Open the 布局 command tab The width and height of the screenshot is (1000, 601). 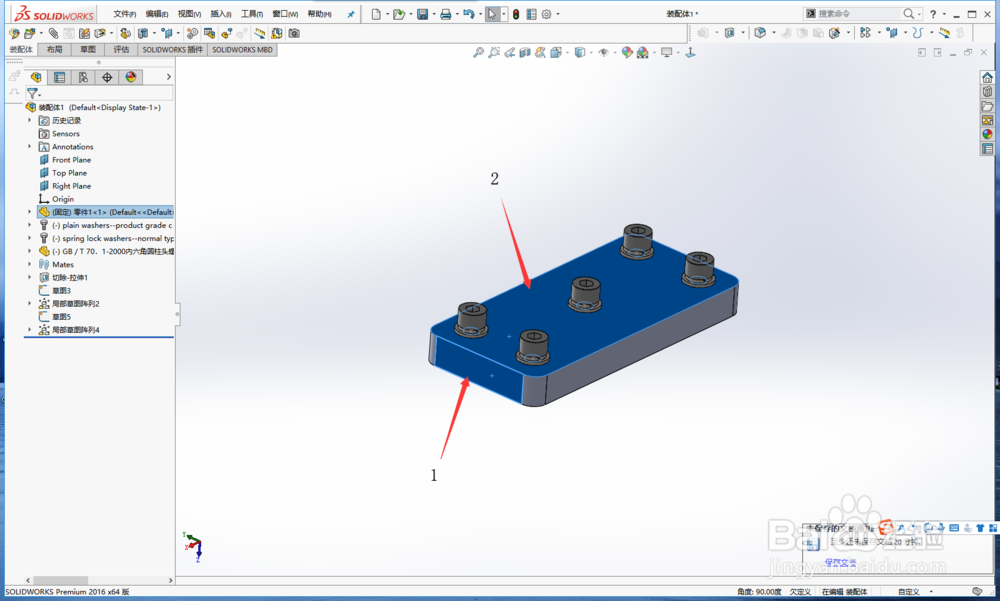(55, 50)
